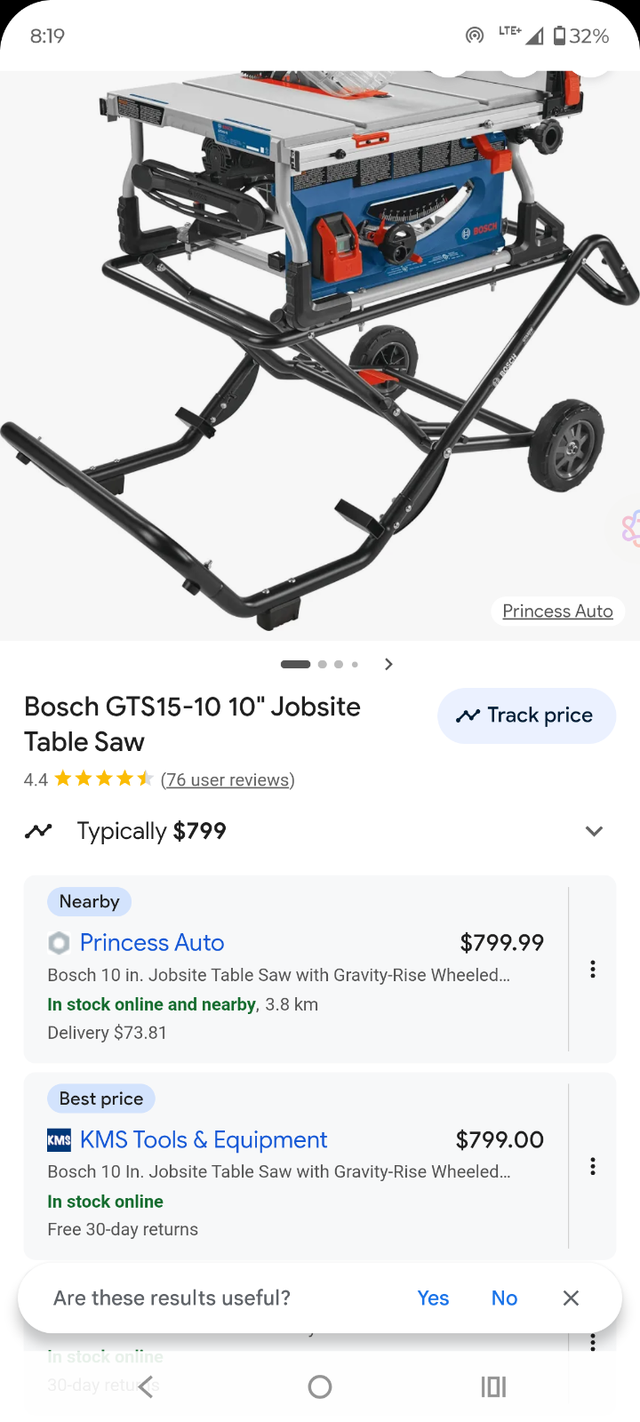Select the second image carousel dot
Image resolution: width=640 pixels, height=1422 pixels.
click(x=323, y=664)
